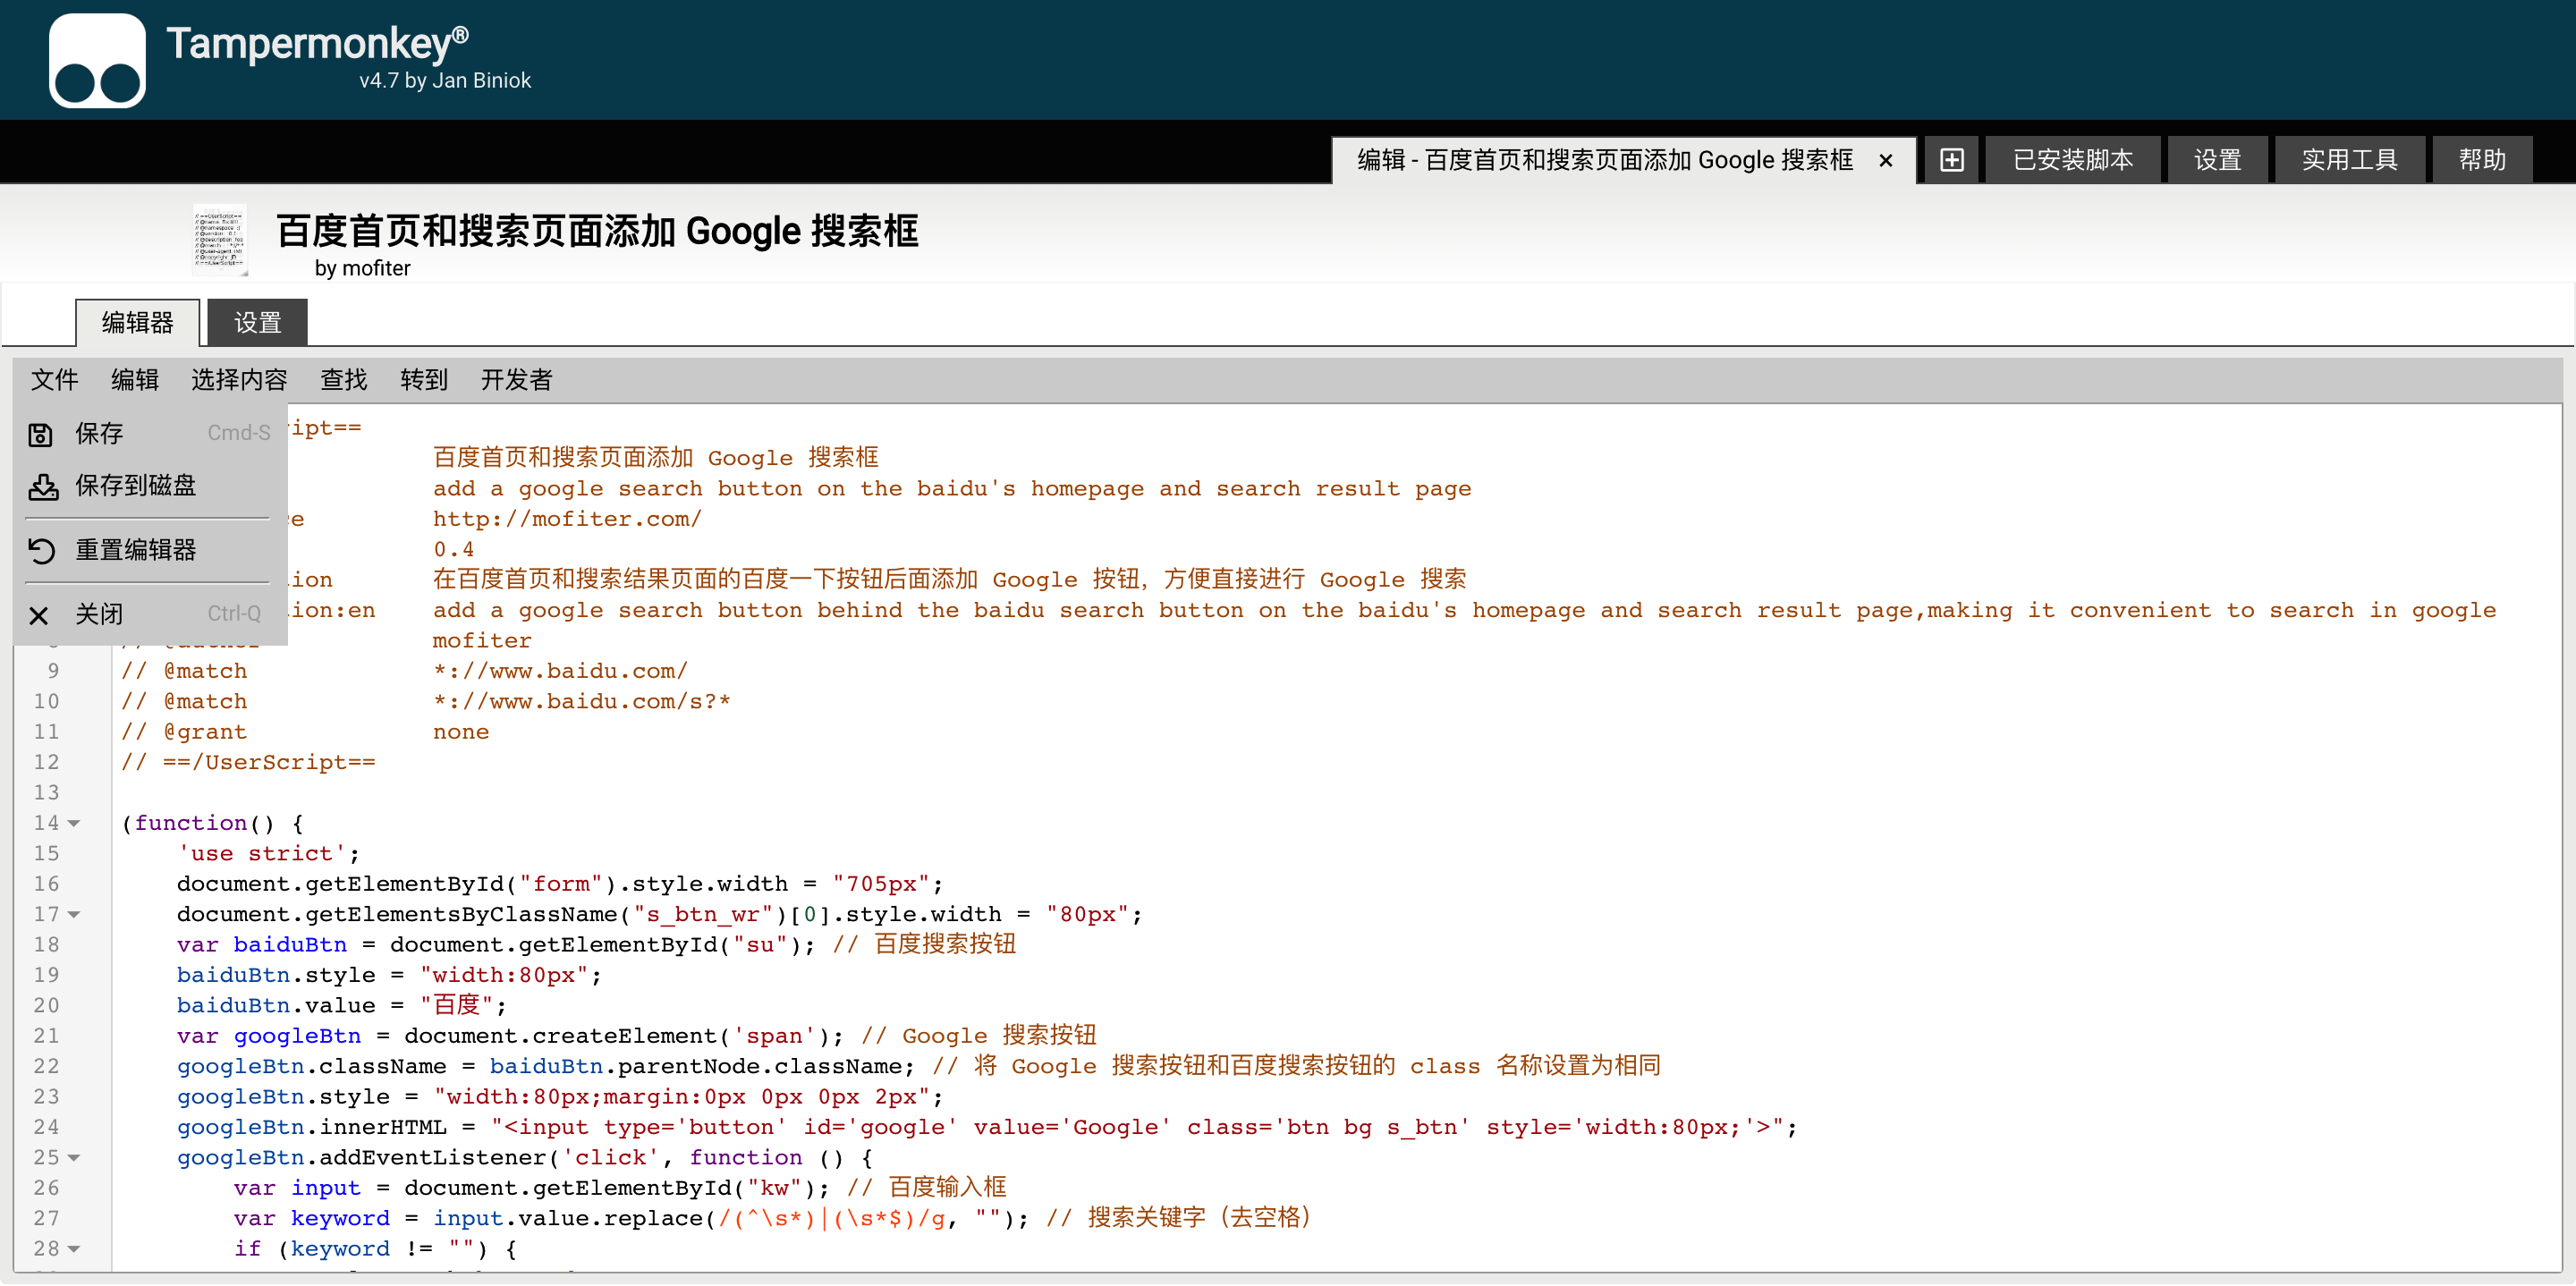2576x1286 pixels.
Task: Collapse the code fold at line 17
Action: (74, 914)
